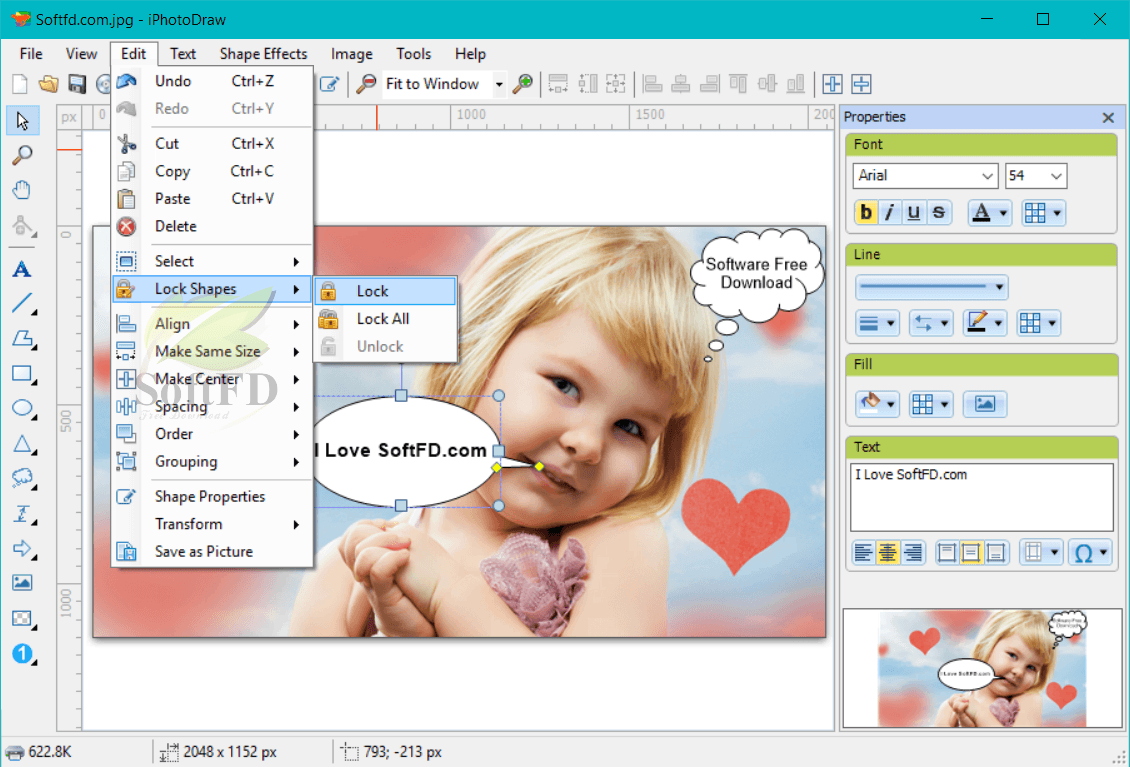Select the insert picture tool in toolbox
Screen dimensions: 1130x767
(22, 582)
